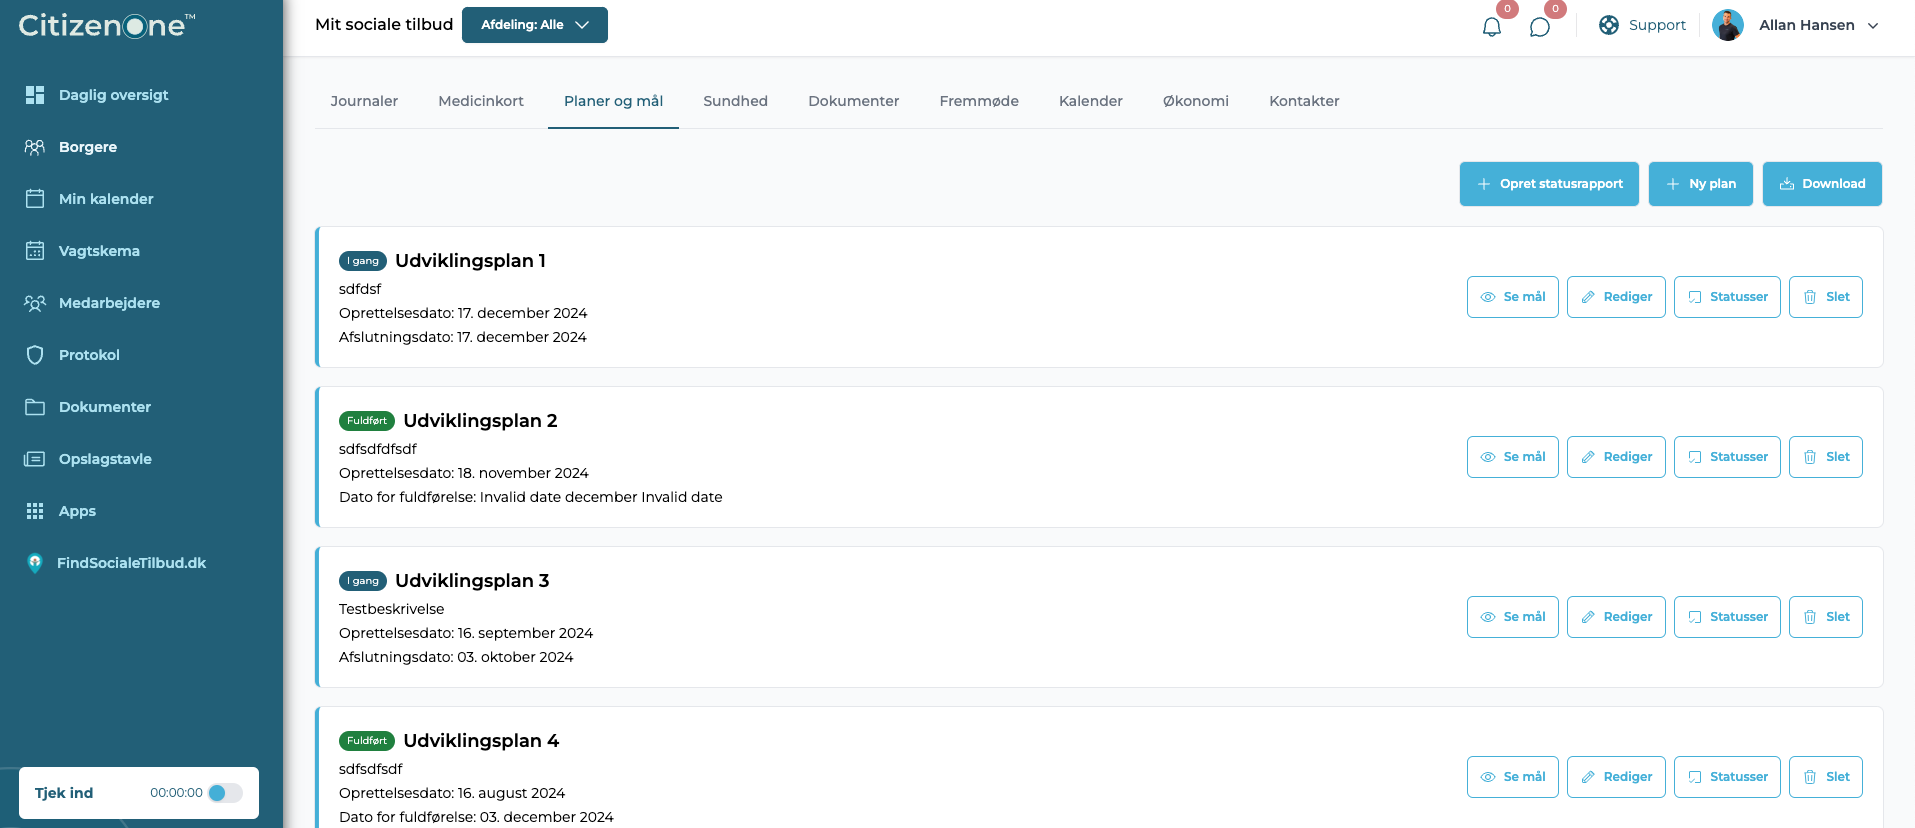
Task: Delete Udviklingsplan 4 with Slet
Action: tap(1825, 777)
